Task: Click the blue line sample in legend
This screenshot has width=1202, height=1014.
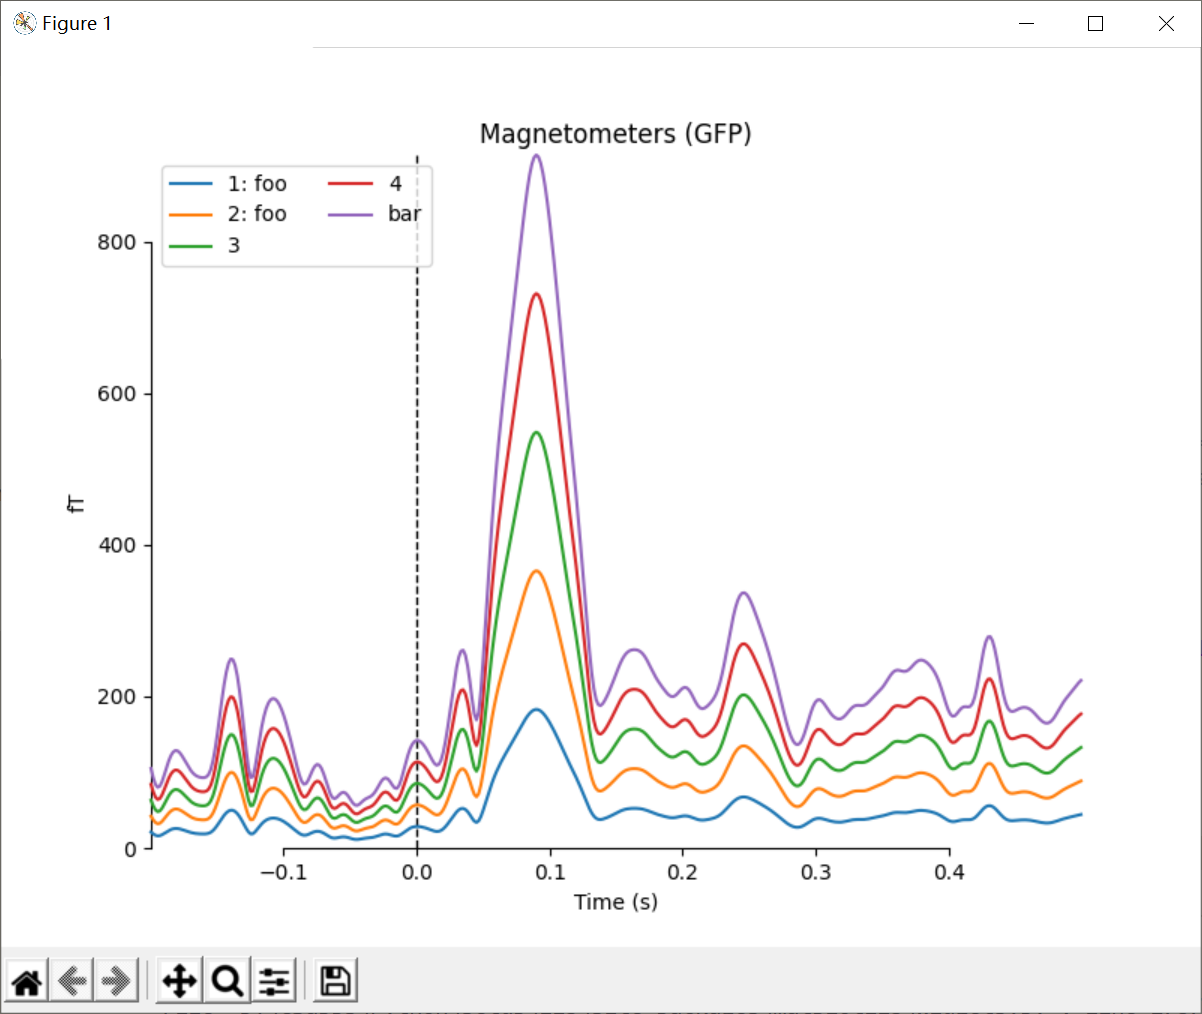Action: click(191, 184)
